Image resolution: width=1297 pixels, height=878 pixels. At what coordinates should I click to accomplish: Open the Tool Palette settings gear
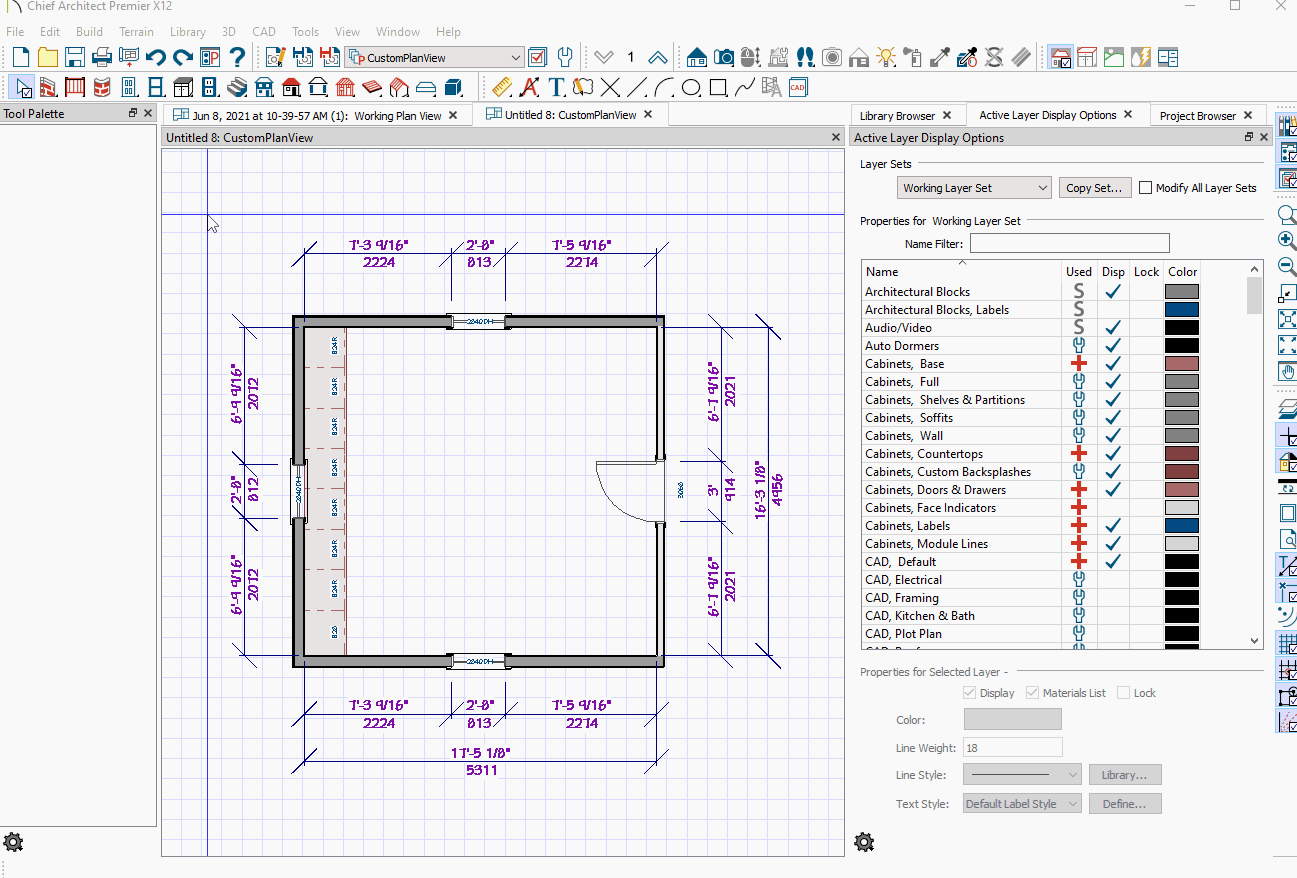pyautogui.click(x=13, y=842)
